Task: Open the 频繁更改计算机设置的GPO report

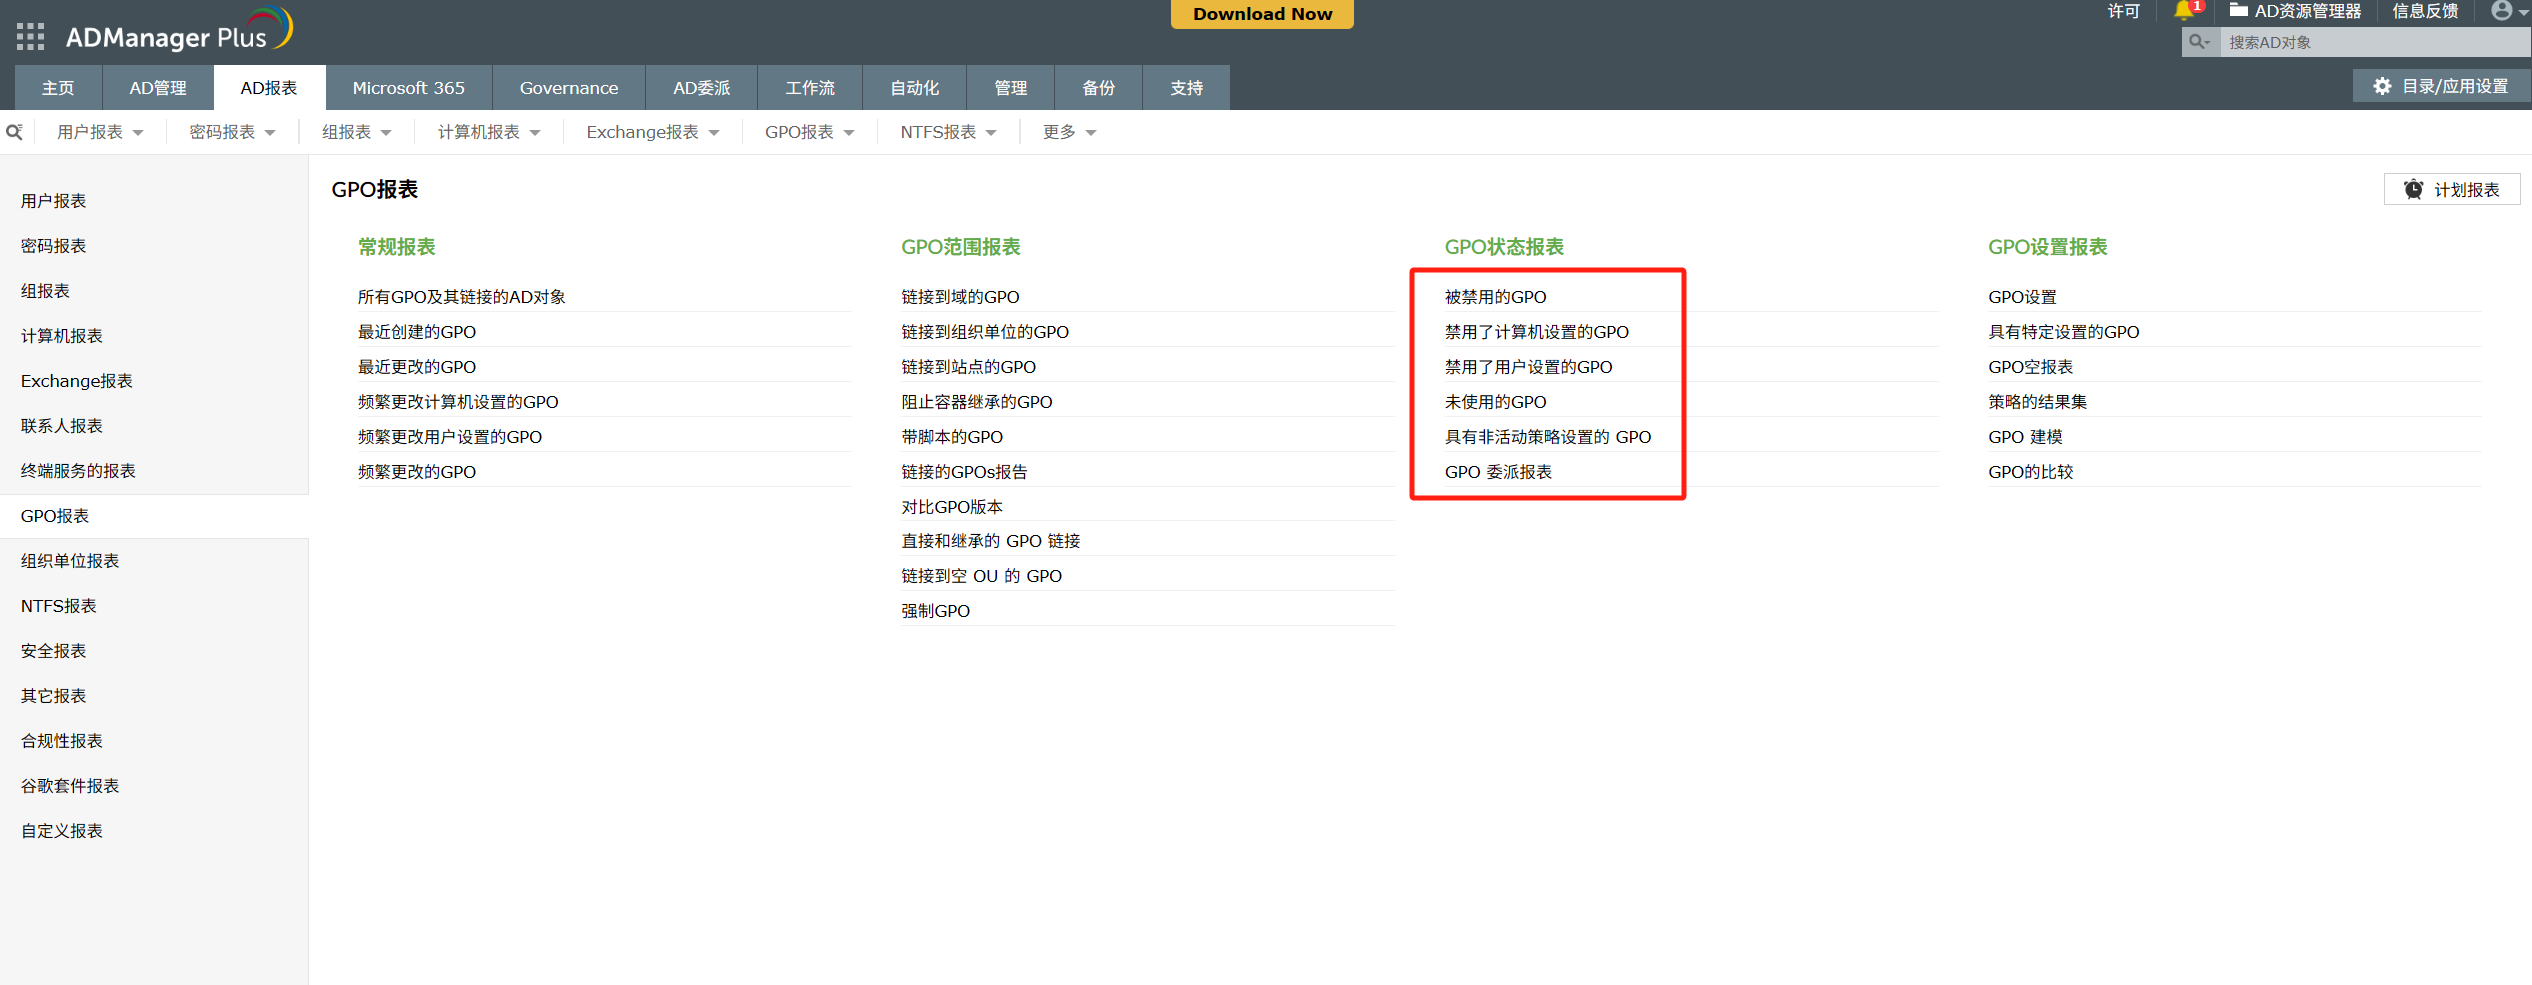Action: (x=458, y=402)
